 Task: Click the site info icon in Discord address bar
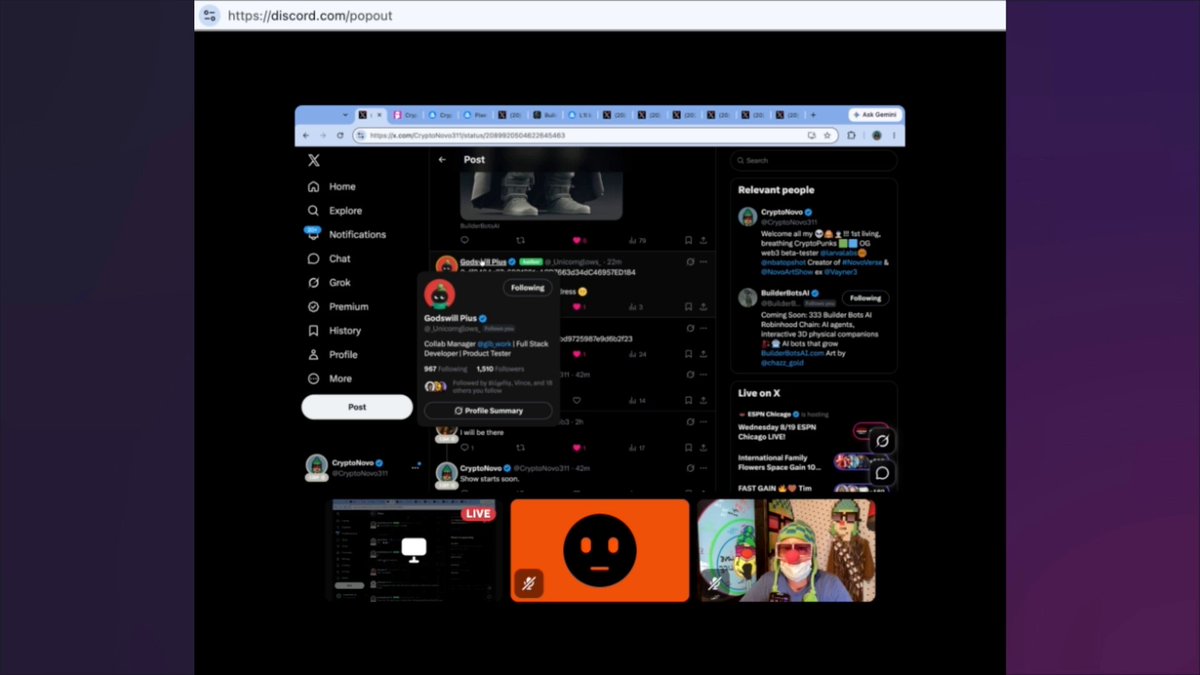click(x=209, y=15)
